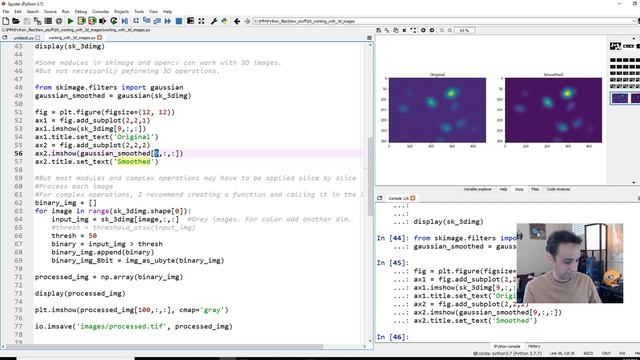
Task: Remove the current plot with X
Action: point(404,30)
